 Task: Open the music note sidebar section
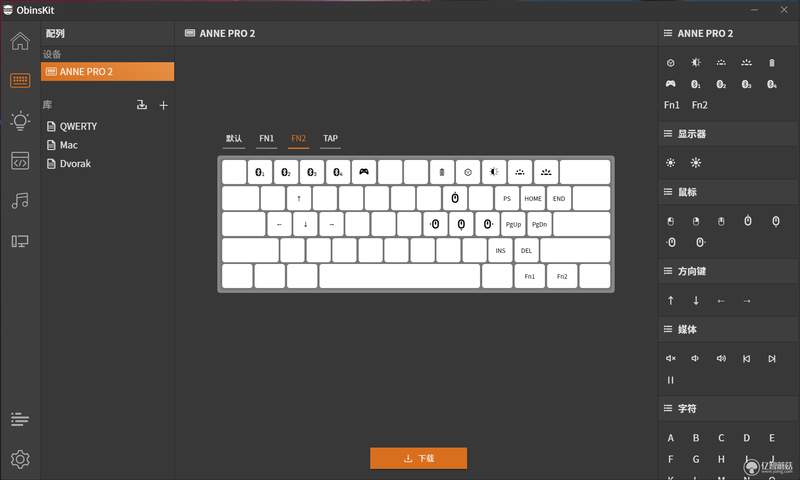coord(20,200)
